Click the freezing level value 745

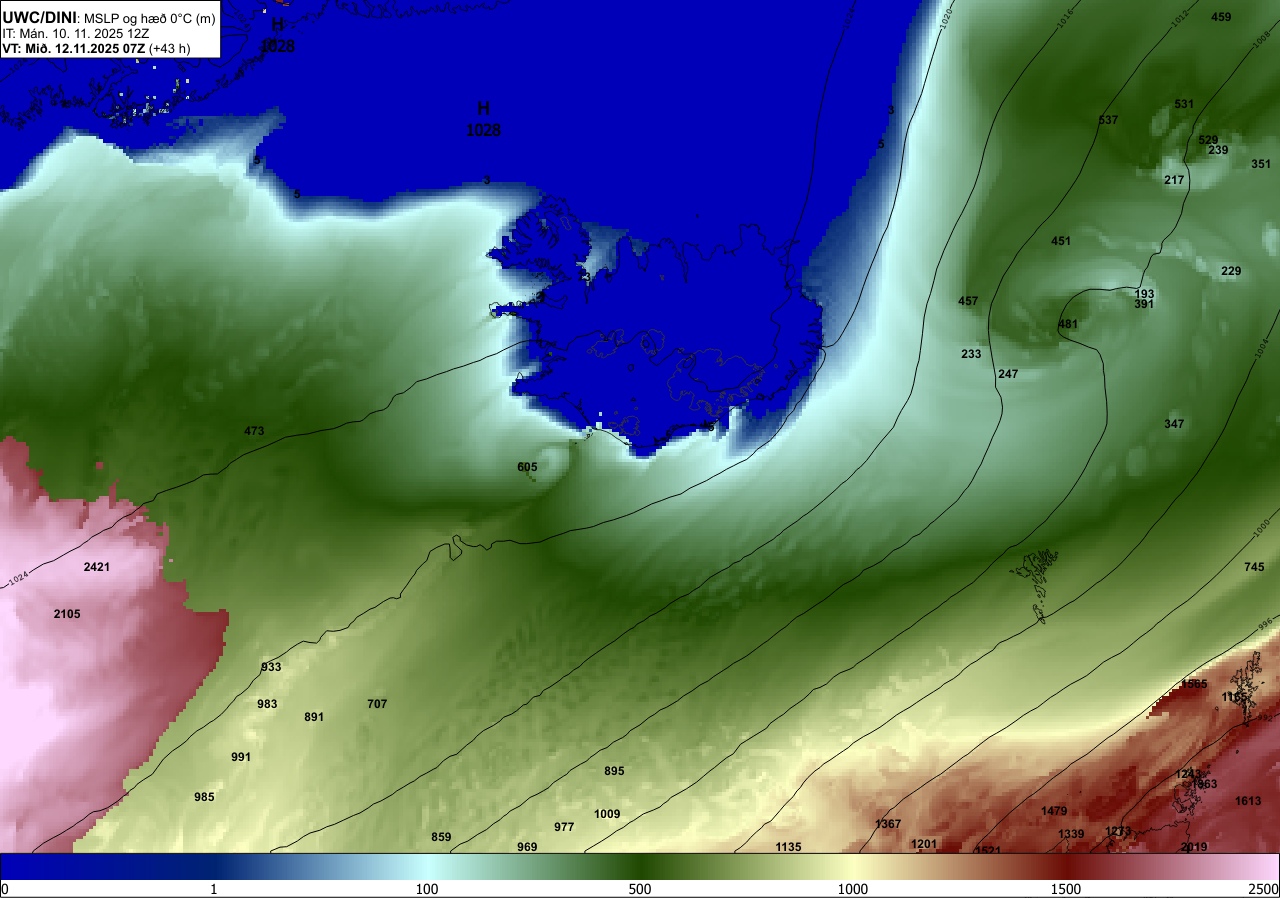pyautogui.click(x=1254, y=567)
